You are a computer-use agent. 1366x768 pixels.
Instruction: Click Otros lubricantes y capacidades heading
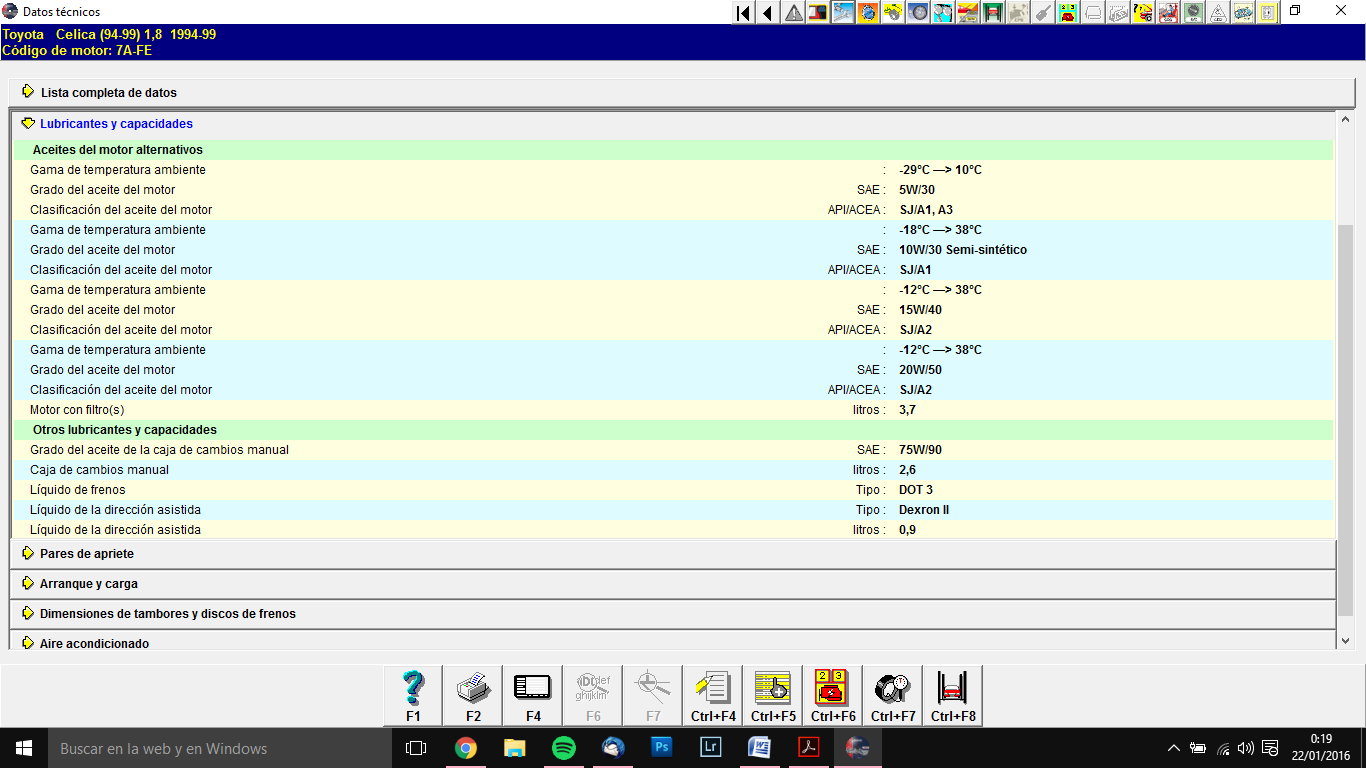(x=125, y=430)
